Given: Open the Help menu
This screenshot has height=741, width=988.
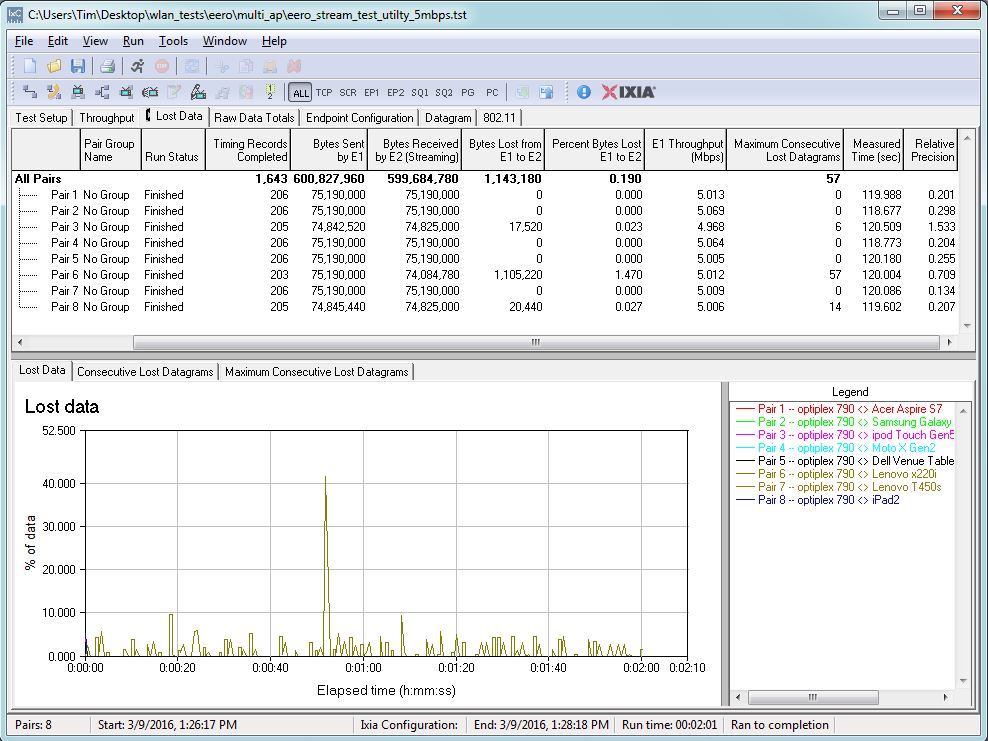Looking at the screenshot, I should point(274,41).
